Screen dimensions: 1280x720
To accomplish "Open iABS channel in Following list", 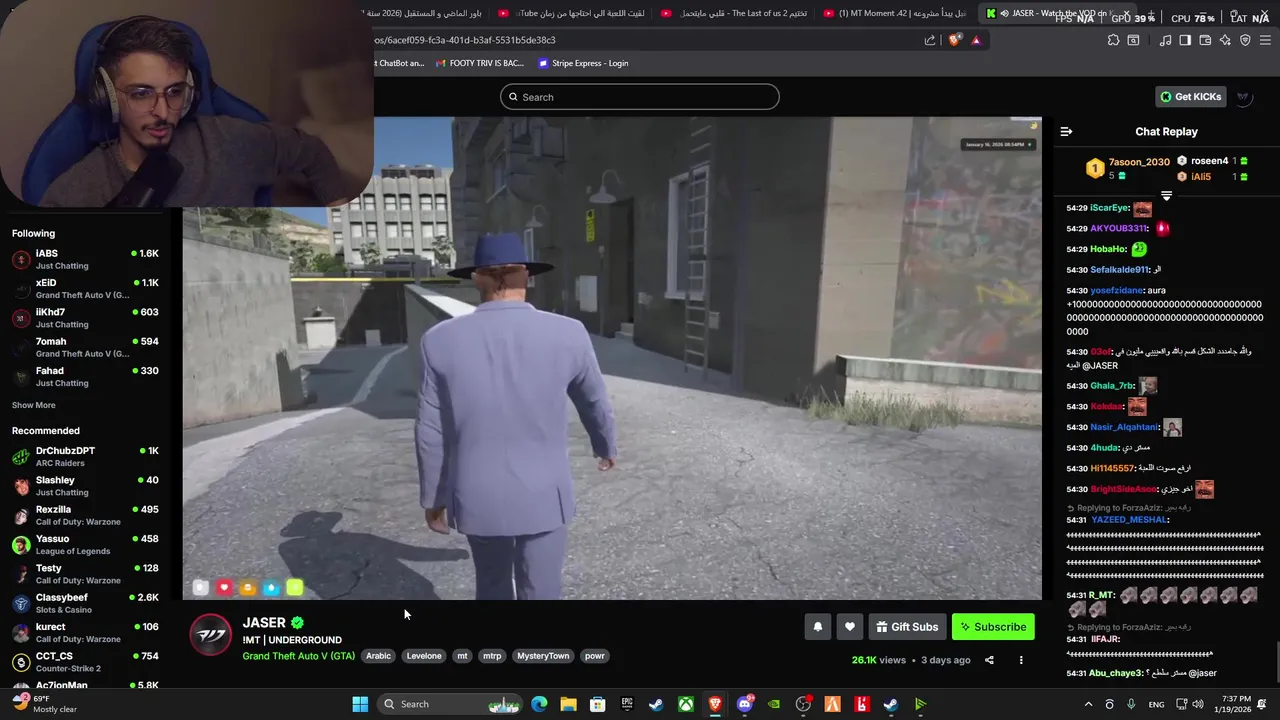I will pos(85,259).
